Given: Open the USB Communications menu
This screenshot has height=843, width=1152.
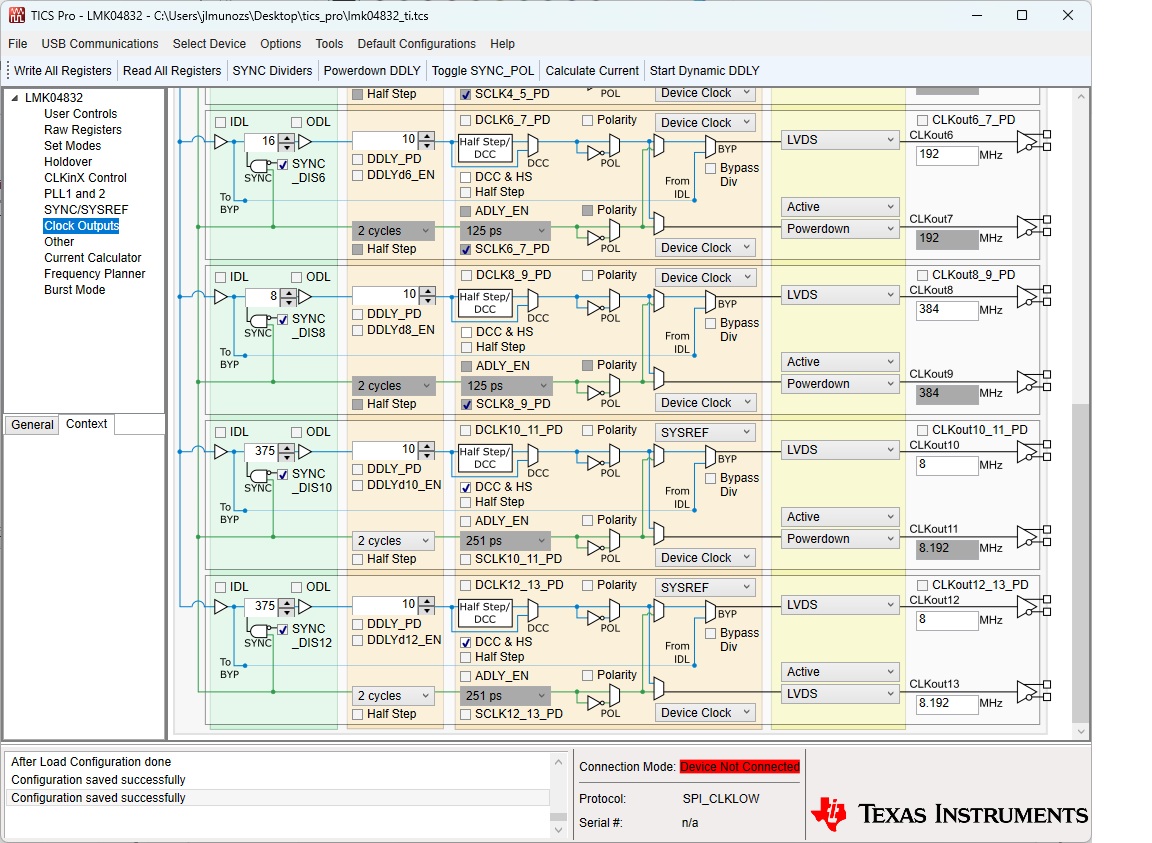Looking at the screenshot, I should tap(99, 44).
